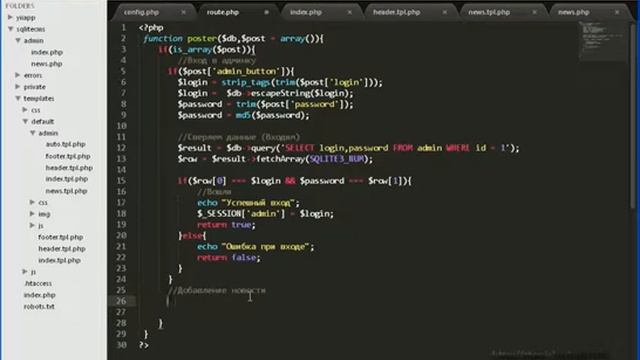Expand the img folder arrow
The width and height of the screenshot is (640, 360).
click(x=32, y=213)
